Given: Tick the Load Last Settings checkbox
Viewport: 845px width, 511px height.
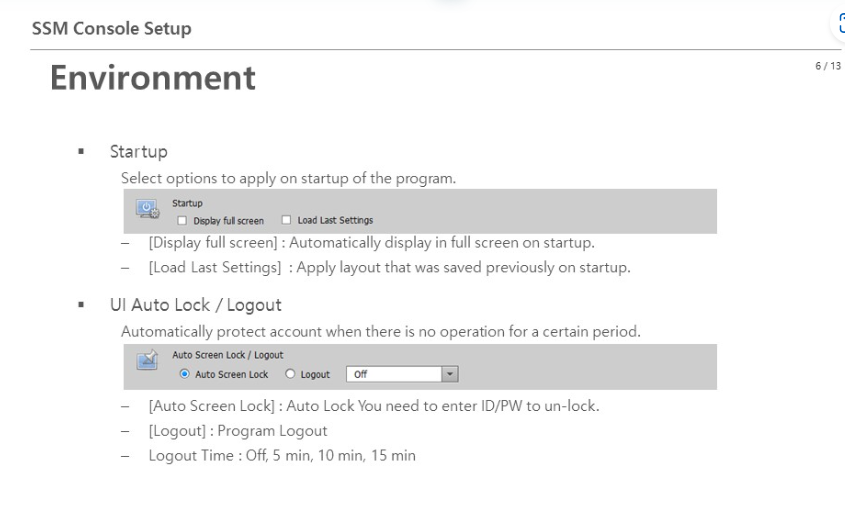Looking at the screenshot, I should [x=287, y=220].
